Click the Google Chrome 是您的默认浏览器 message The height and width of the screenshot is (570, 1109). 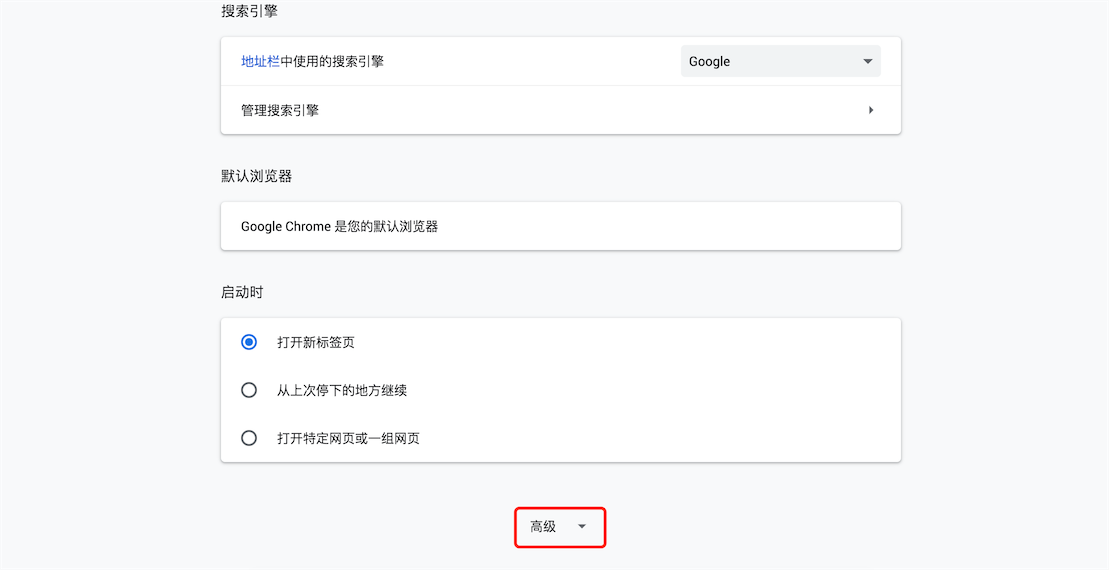tap(339, 226)
